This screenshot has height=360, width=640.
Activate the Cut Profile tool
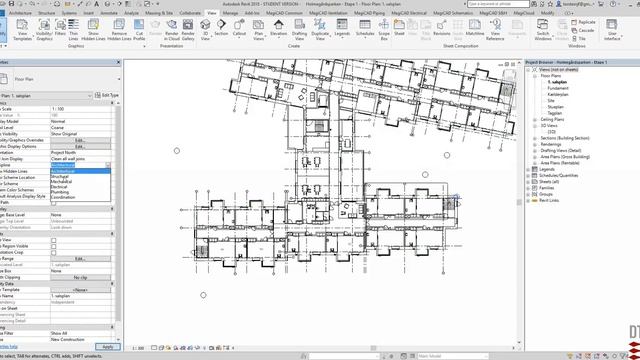[x=139, y=29]
